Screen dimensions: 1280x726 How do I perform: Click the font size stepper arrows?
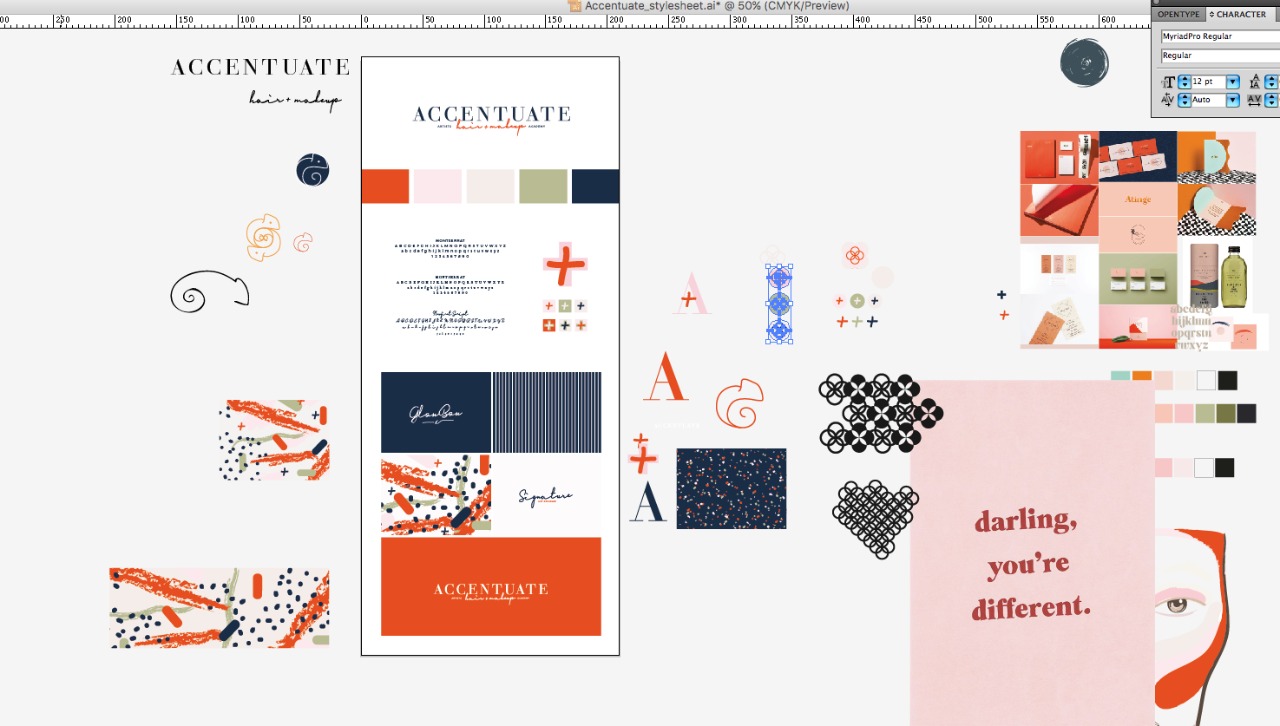[1184, 82]
